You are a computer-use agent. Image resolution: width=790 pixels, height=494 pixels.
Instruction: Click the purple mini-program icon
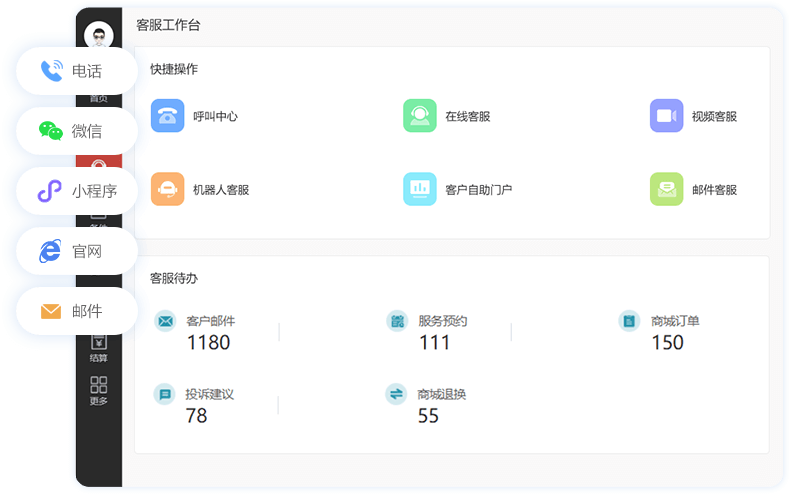point(50,191)
